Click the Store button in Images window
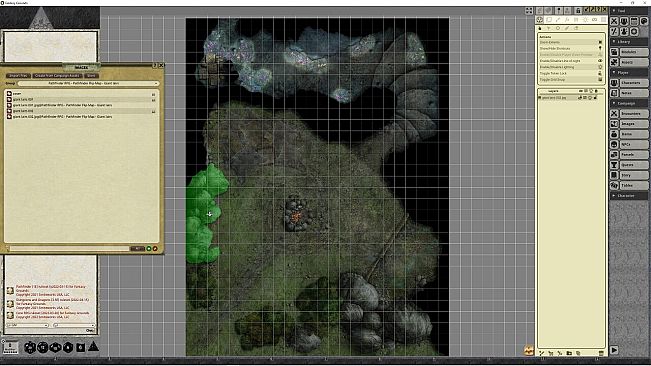The width and height of the screenshot is (651, 366). (91, 76)
